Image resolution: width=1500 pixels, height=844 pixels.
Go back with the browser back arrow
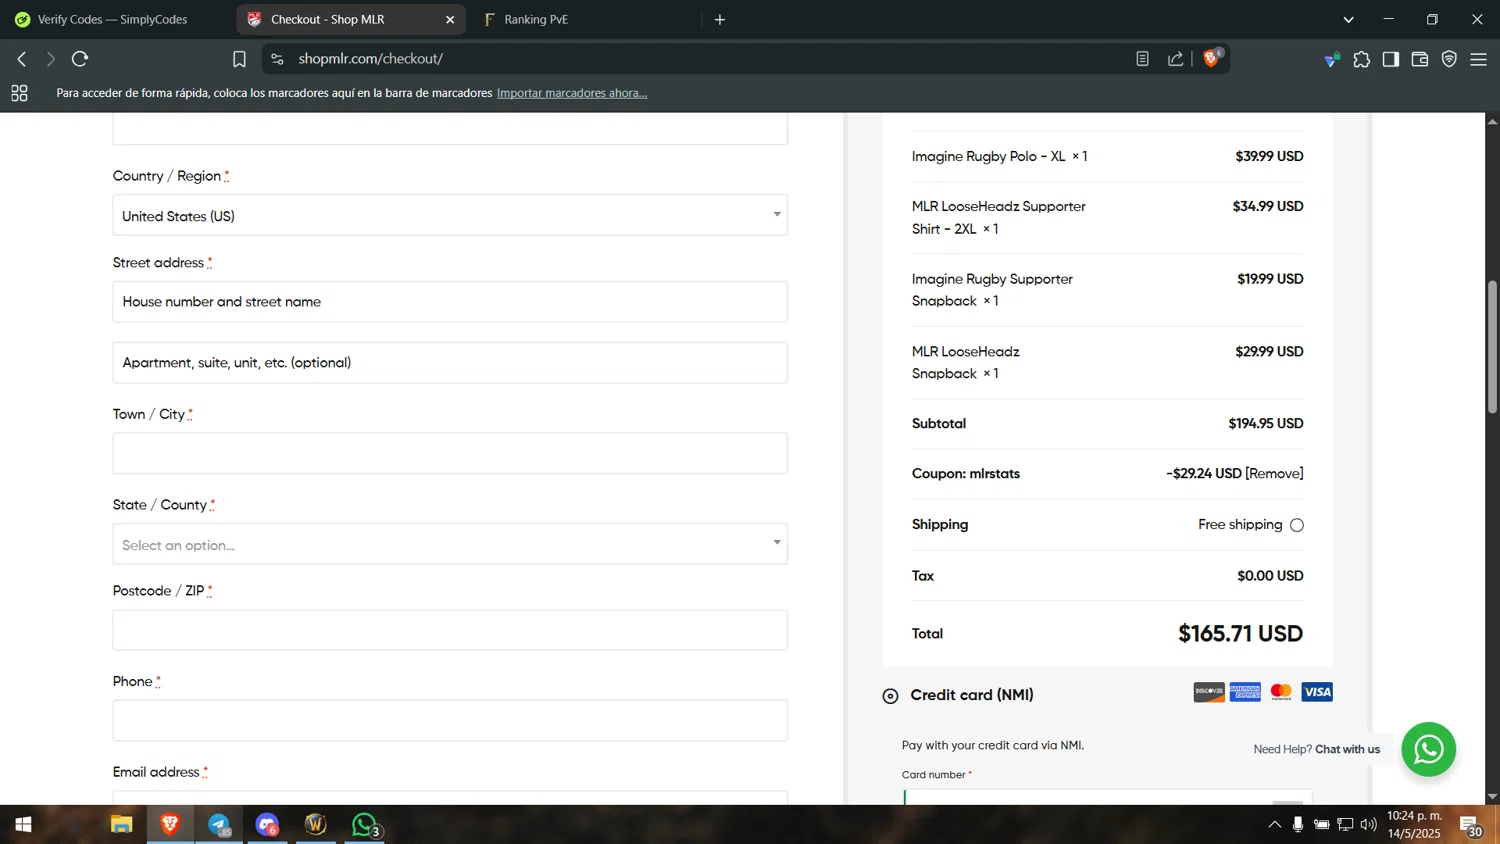tap(22, 59)
